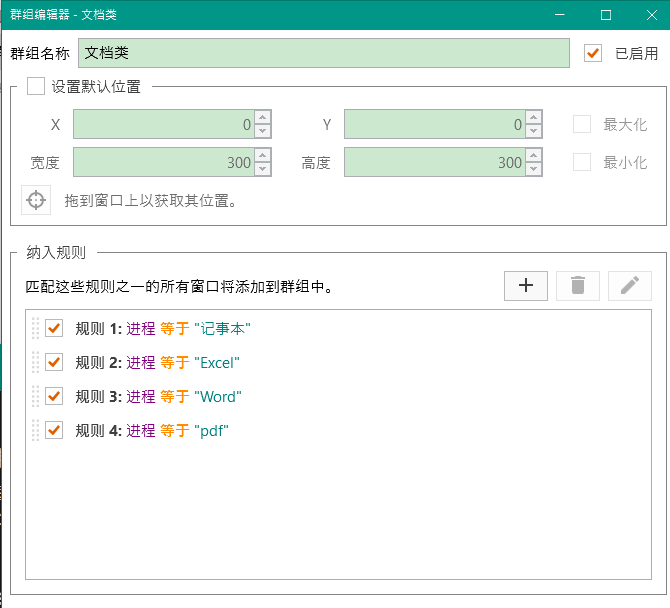Enable the 设置默认位置 checkbox

pyautogui.click(x=36, y=86)
